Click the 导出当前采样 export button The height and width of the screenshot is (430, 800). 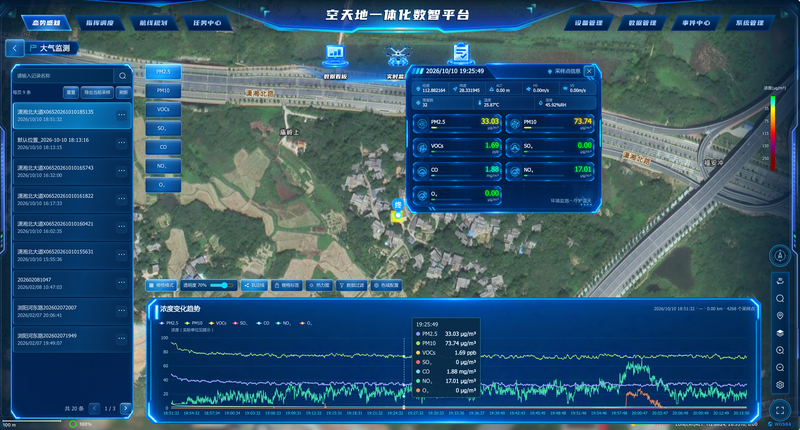pos(97,92)
